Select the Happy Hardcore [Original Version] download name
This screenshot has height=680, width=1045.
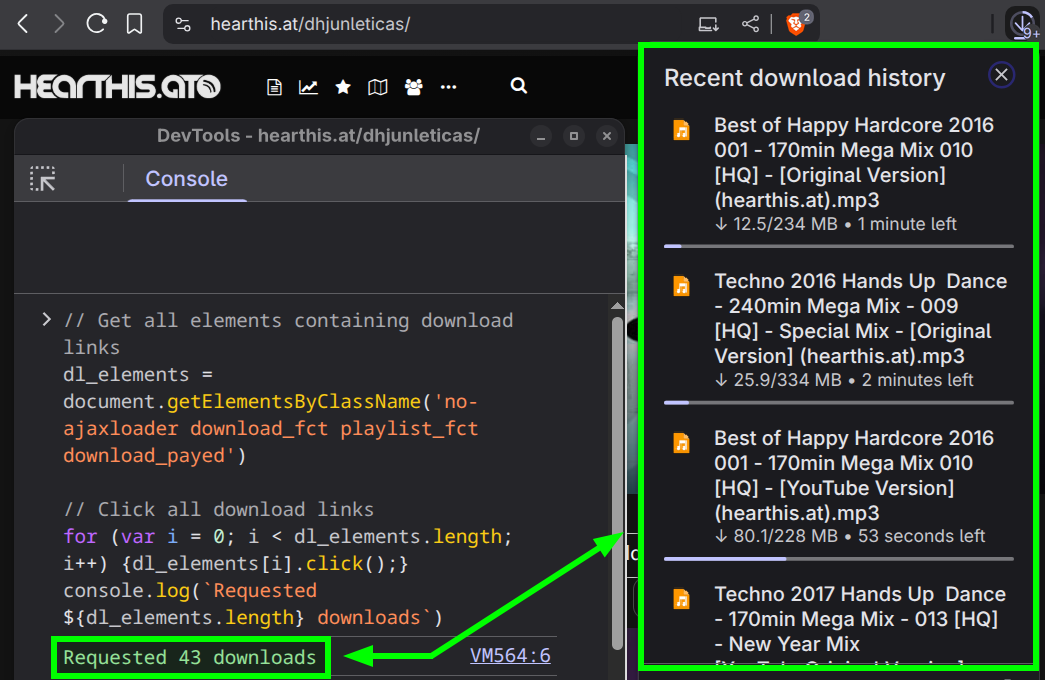pos(854,163)
